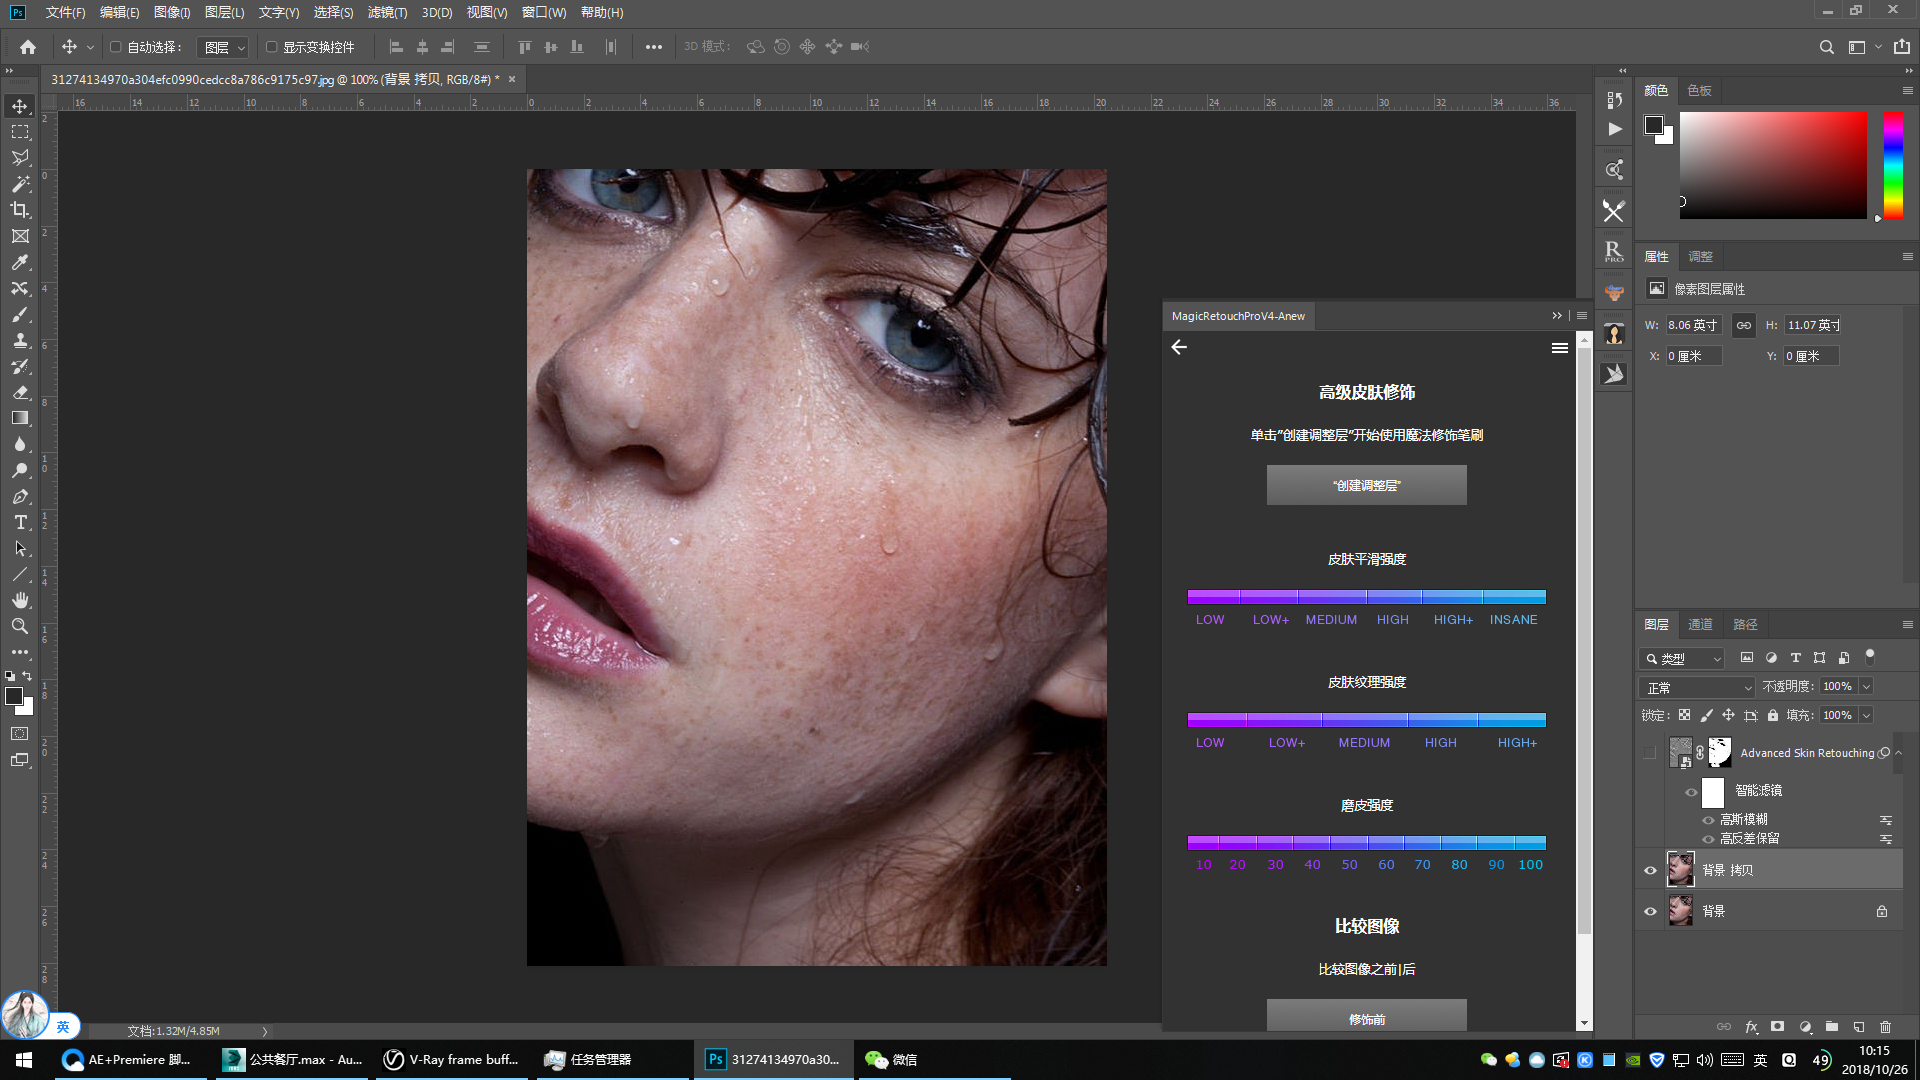The width and height of the screenshot is (1920, 1080).
Task: Click the delete layer trash icon
Action: [x=1885, y=1026]
